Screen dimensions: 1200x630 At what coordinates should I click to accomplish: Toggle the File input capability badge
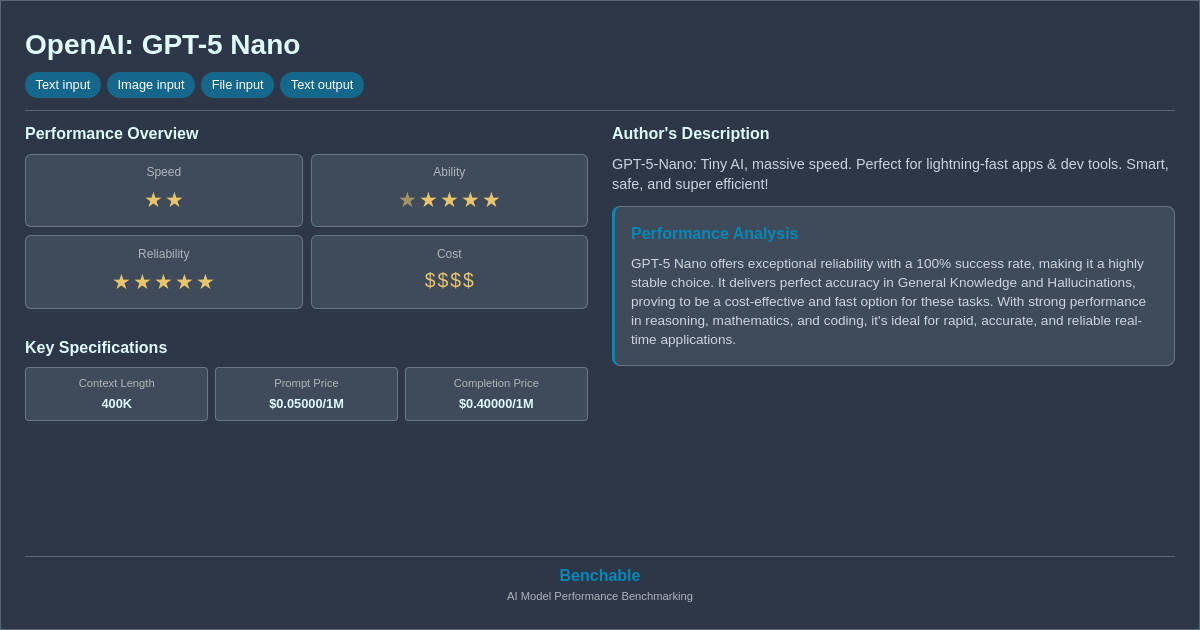click(237, 85)
